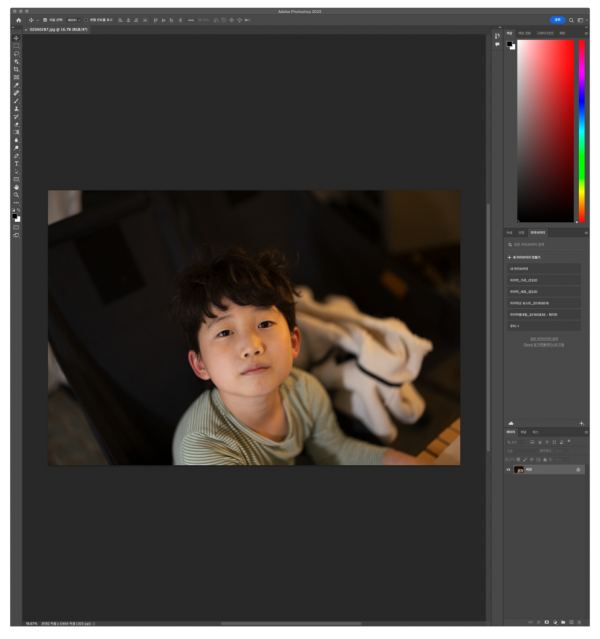This screenshot has height=639, width=600.
Task: Open Auto-Select layer/group dropdown
Action: tap(73, 20)
